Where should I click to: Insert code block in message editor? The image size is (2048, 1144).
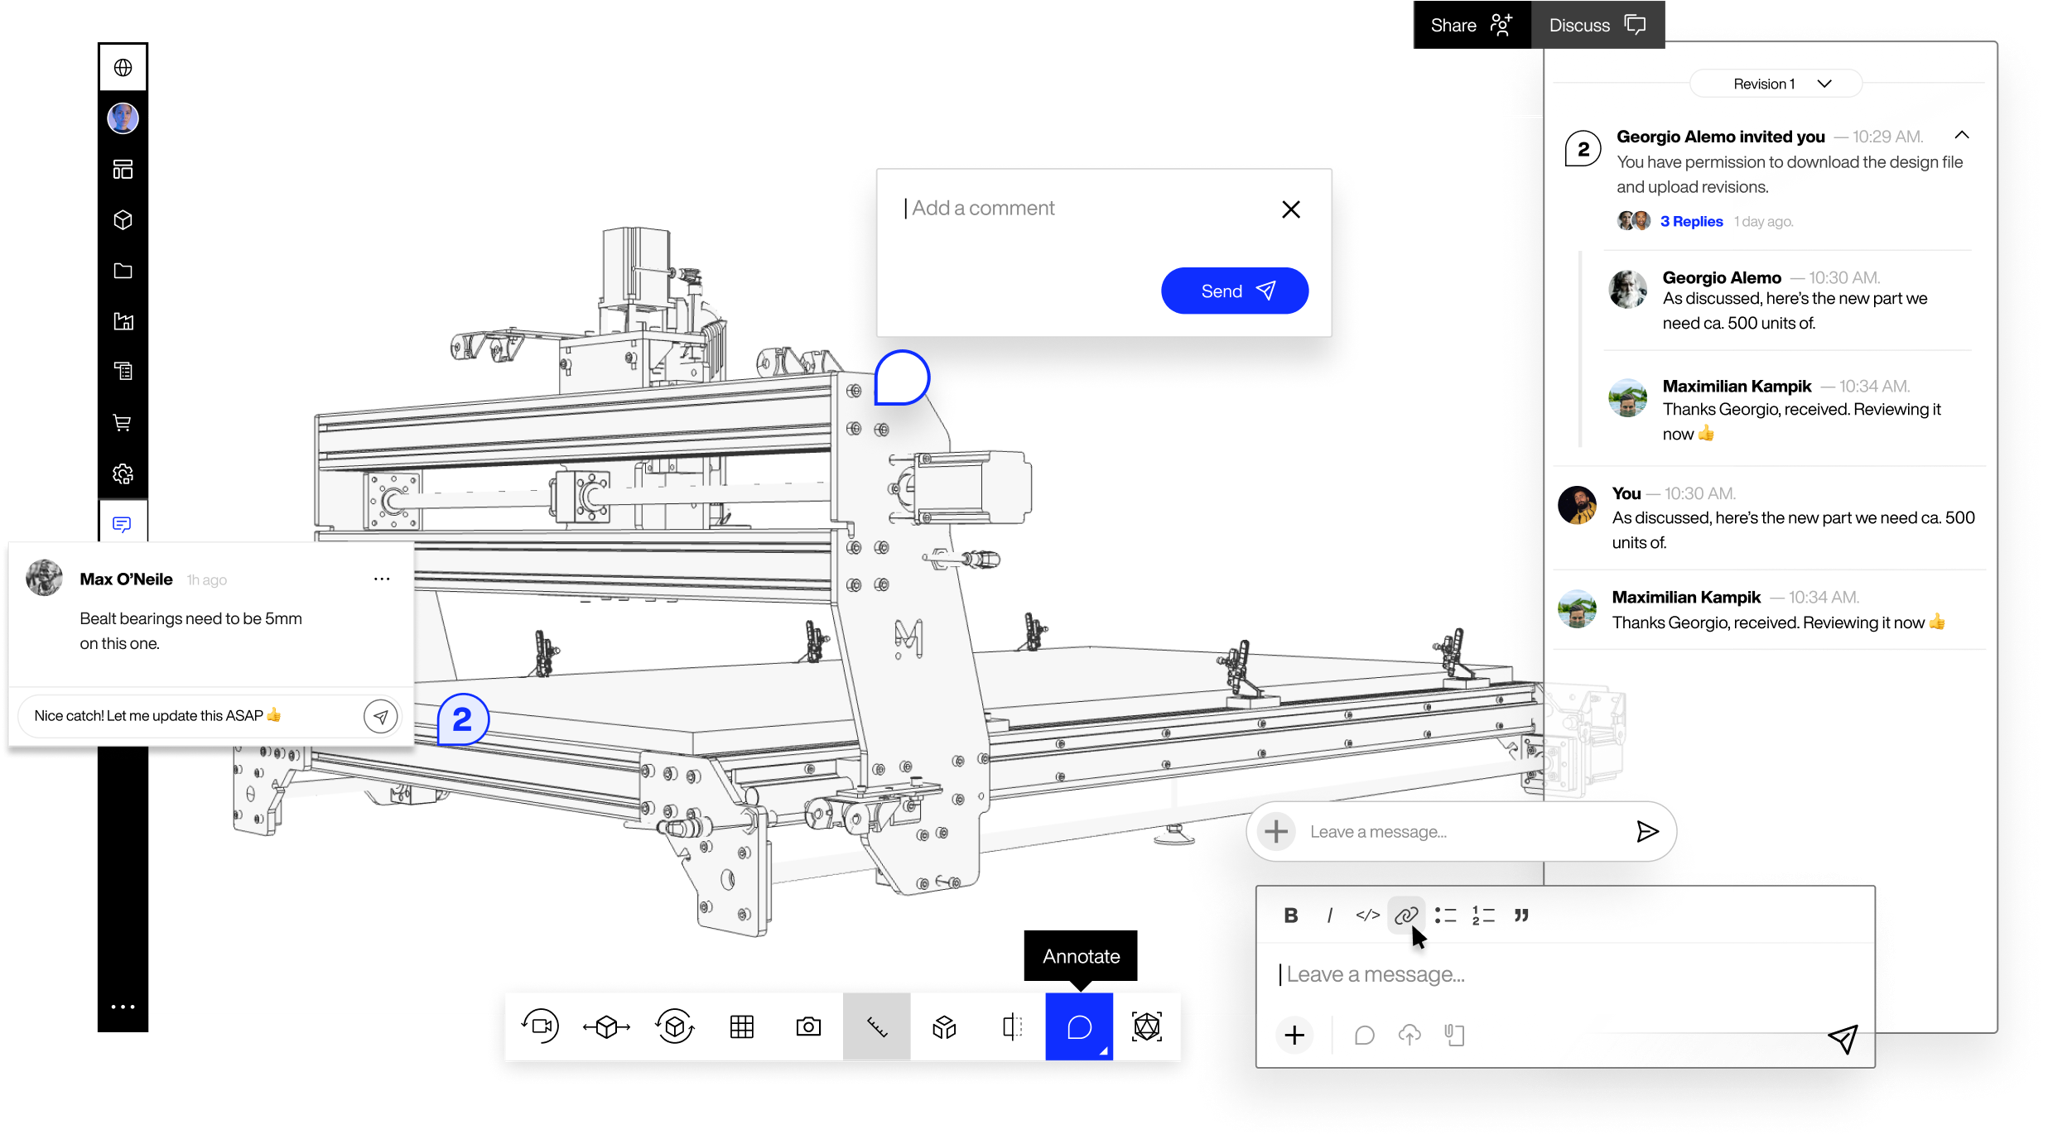tap(1367, 915)
